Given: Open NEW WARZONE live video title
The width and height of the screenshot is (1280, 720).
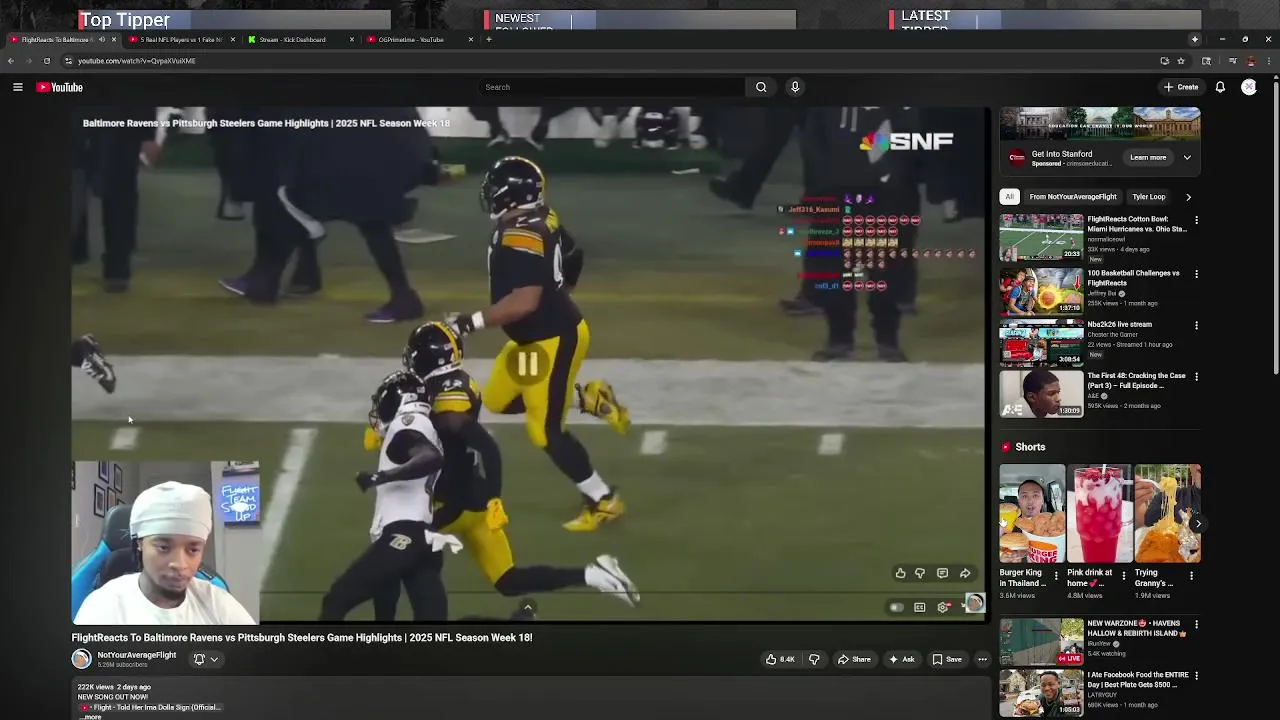Looking at the screenshot, I should 1137,628.
